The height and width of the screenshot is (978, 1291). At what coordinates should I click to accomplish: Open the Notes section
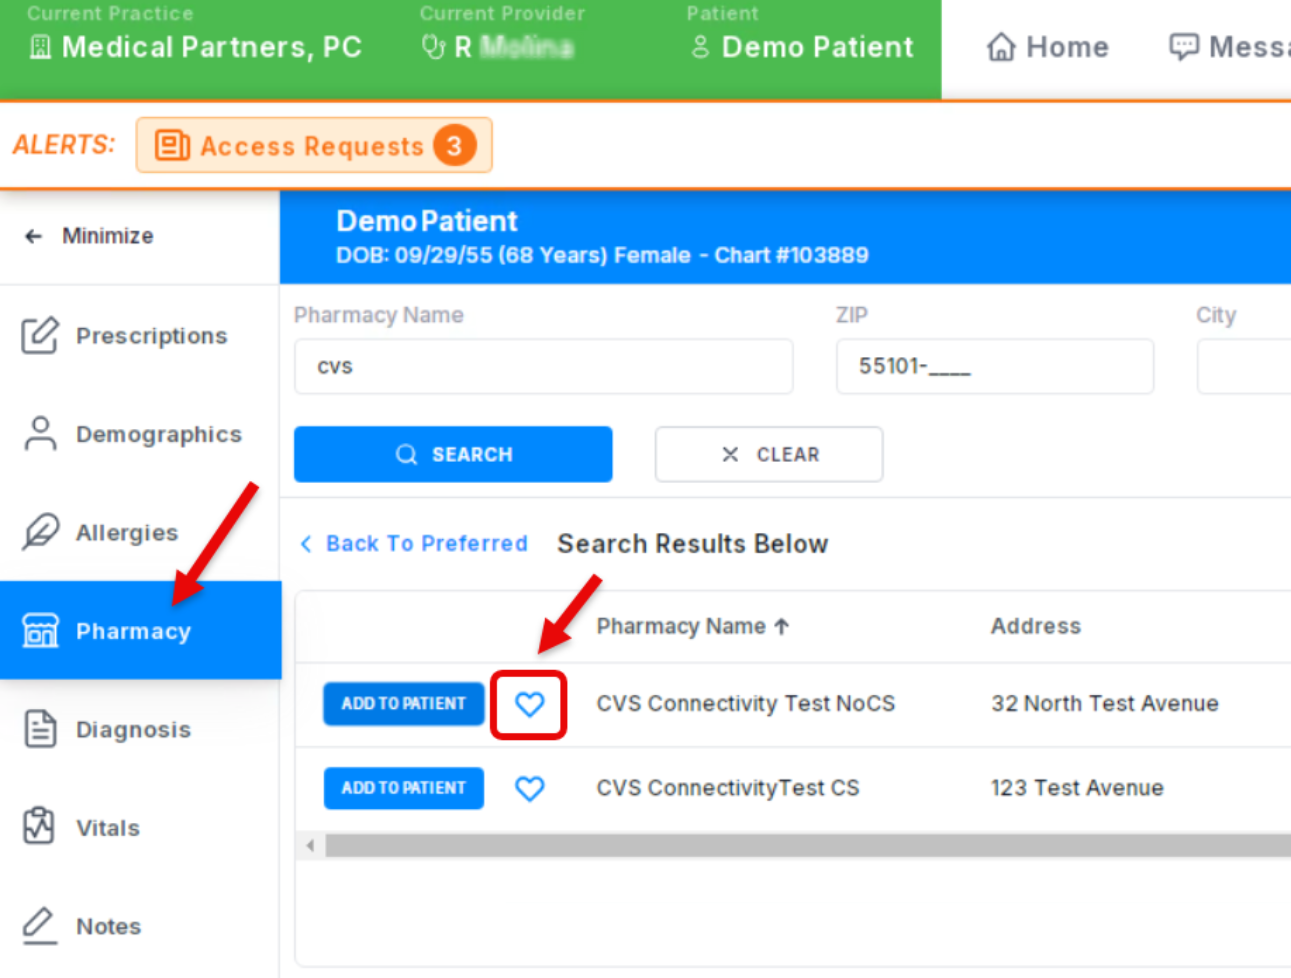[140, 925]
